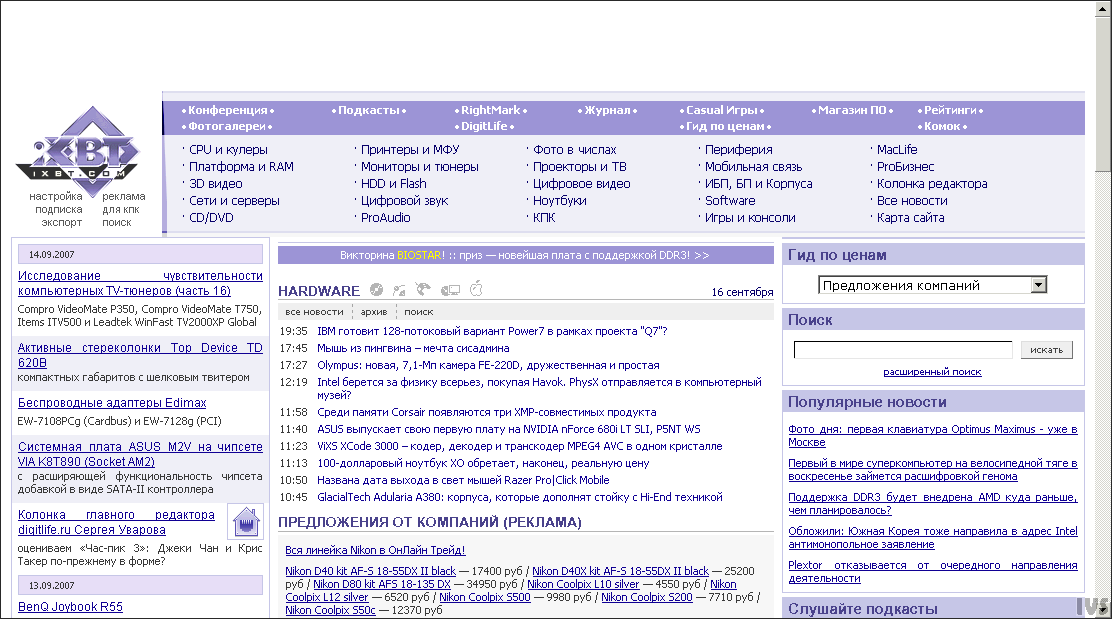Select the архив news tab
Viewport: 1112px width, 619px height.
[374, 312]
